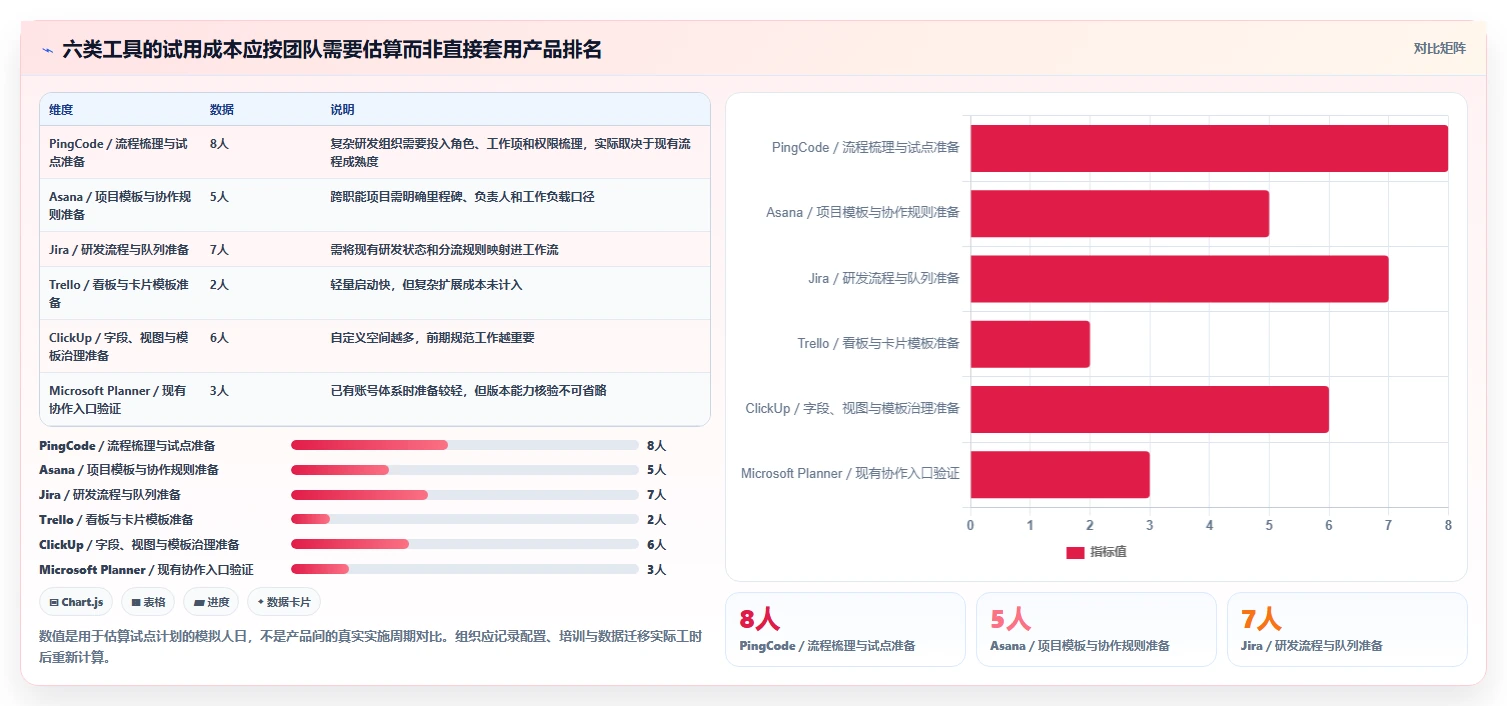1507x706 pixels.
Task: Click the ClickUp bar in the chart
Action: tap(1149, 409)
